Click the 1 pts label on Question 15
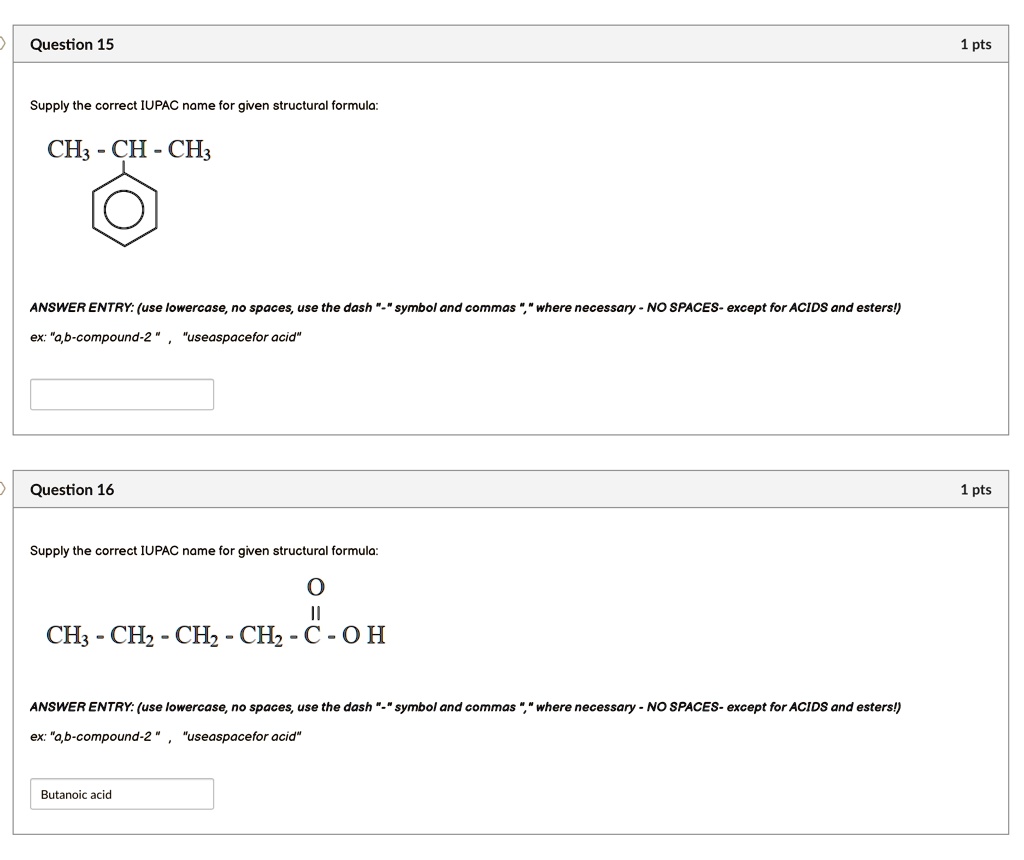Image resolution: width=1024 pixels, height=860 pixels. pos(975,44)
